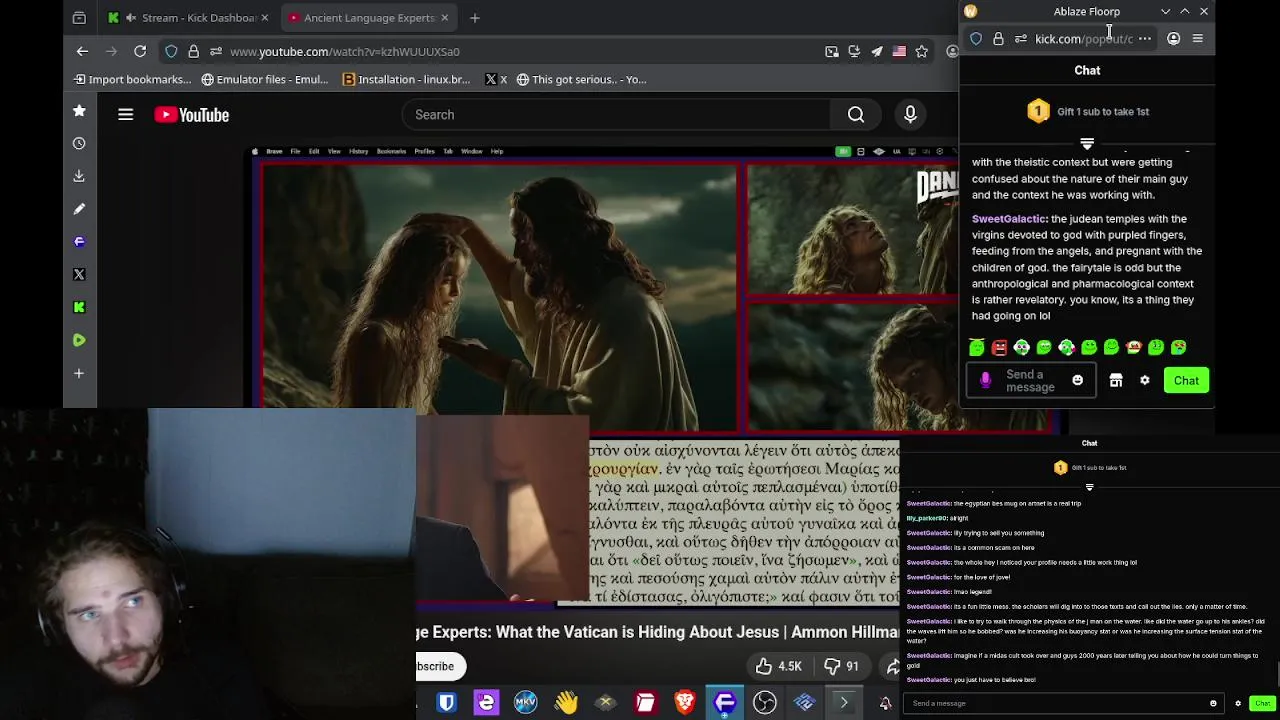Select the Ancient Language Experts tab
Viewport: 1280px width, 720px height.
tap(368, 17)
